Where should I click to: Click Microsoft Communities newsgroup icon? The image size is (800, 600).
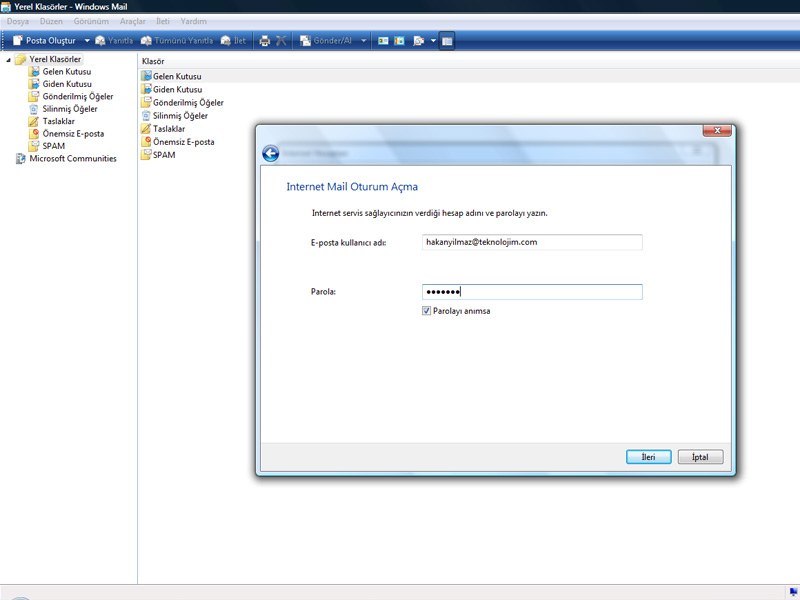click(20, 159)
